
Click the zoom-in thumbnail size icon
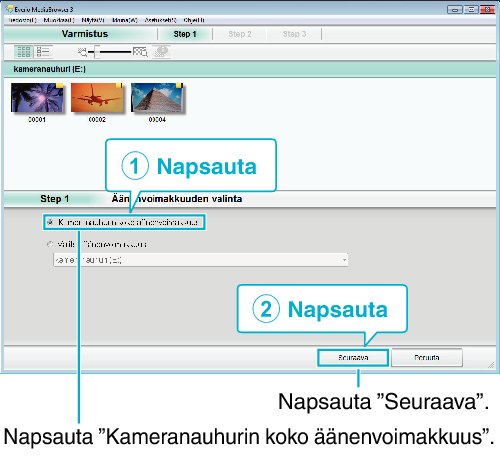[140, 52]
